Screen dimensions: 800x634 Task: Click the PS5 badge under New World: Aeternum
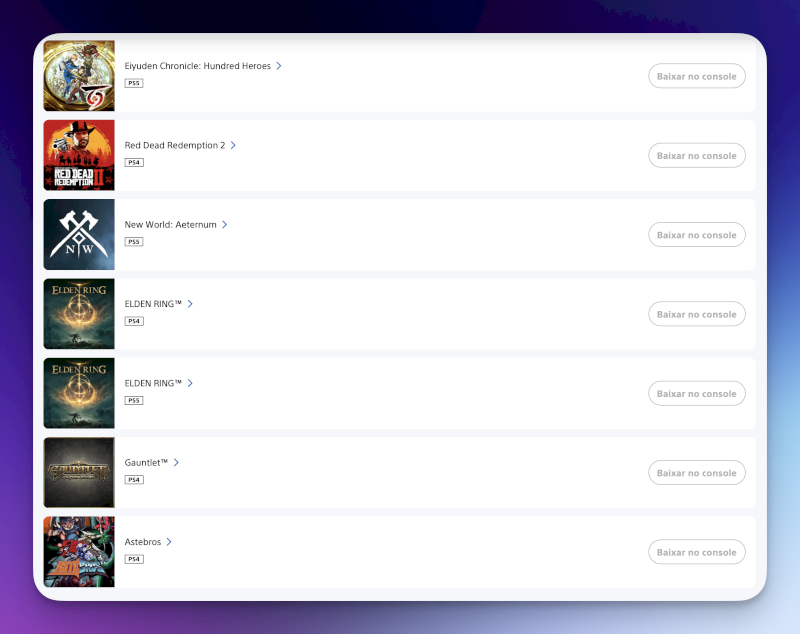click(x=134, y=242)
